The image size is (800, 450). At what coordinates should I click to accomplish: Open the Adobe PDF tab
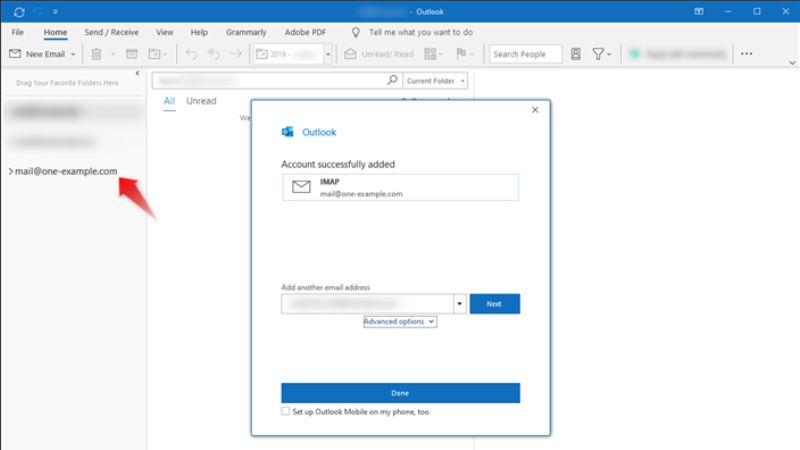tap(305, 32)
